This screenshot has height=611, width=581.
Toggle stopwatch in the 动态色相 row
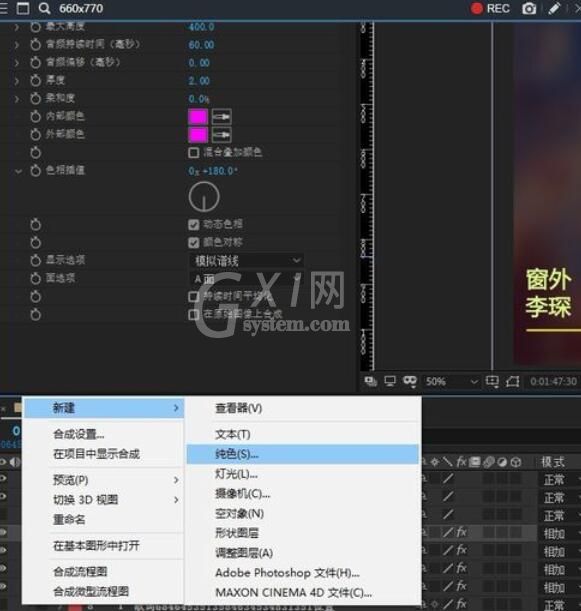pyautogui.click(x=35, y=225)
